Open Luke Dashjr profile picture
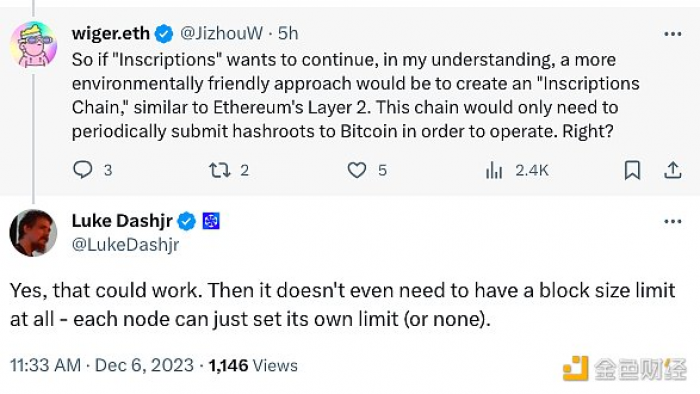 point(33,232)
